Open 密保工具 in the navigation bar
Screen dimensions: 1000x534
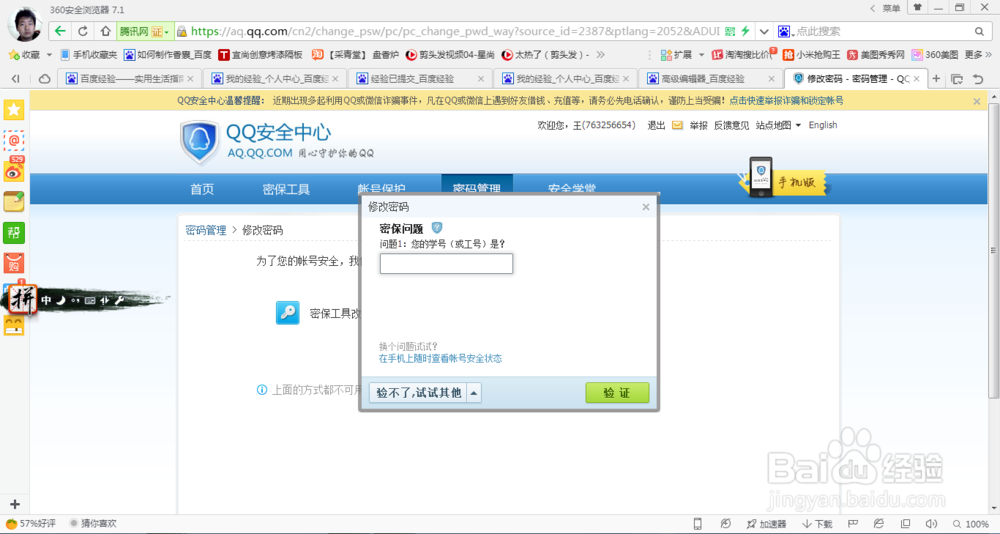[286, 189]
